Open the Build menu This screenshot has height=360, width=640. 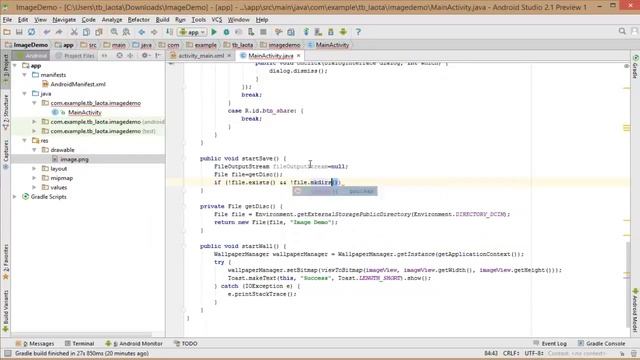[162, 20]
